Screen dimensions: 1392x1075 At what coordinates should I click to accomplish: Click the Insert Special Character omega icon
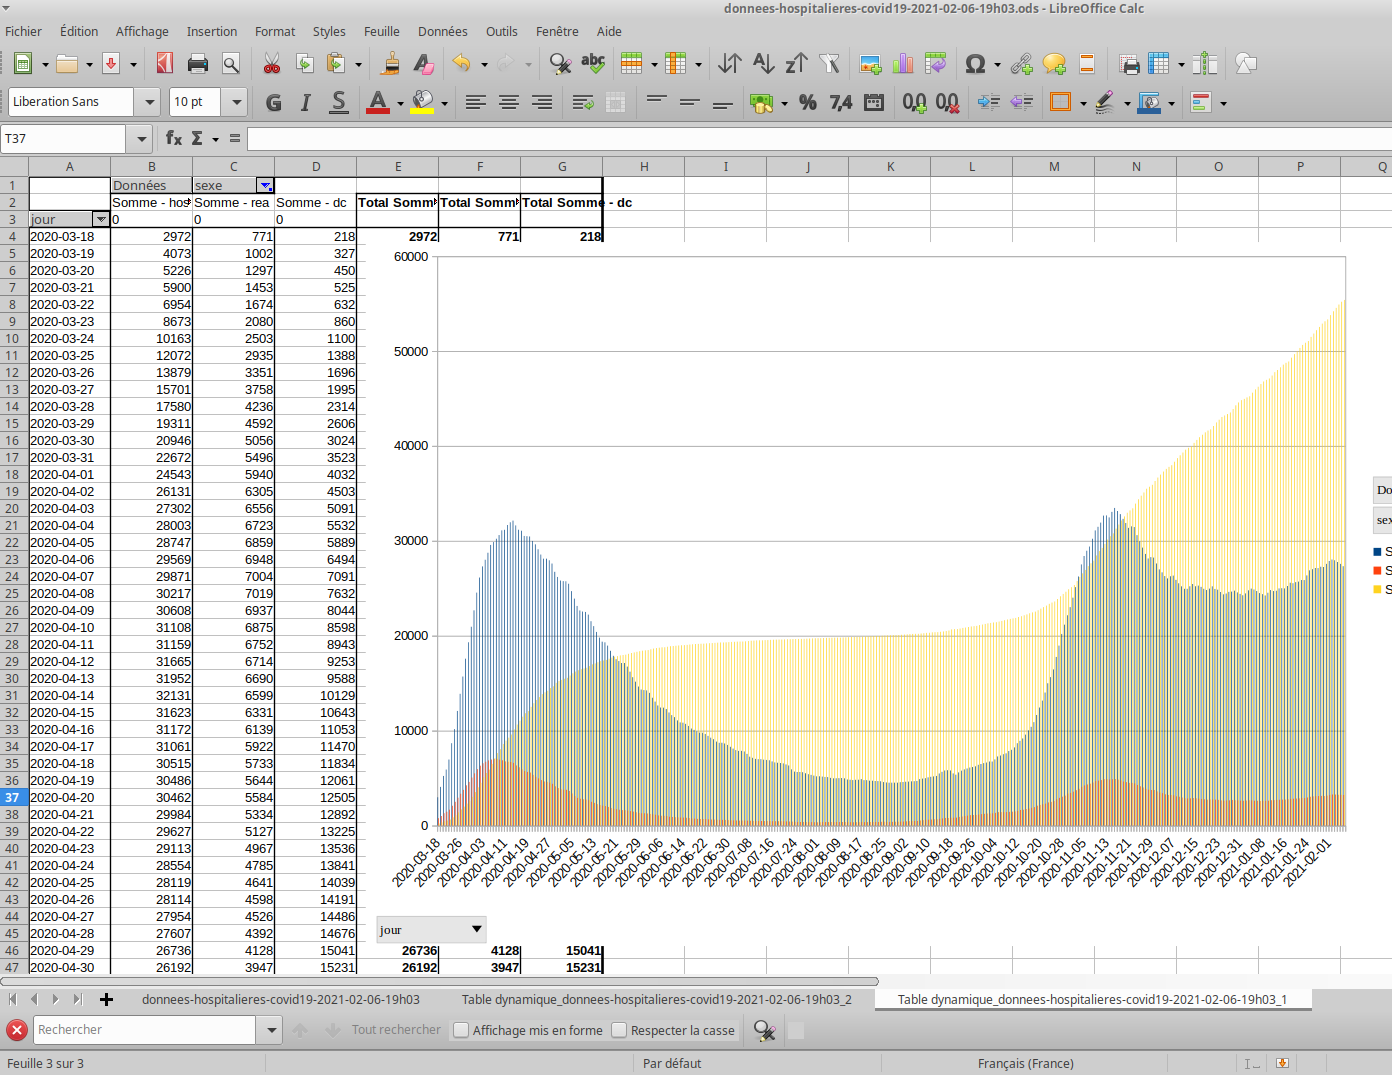coord(975,64)
